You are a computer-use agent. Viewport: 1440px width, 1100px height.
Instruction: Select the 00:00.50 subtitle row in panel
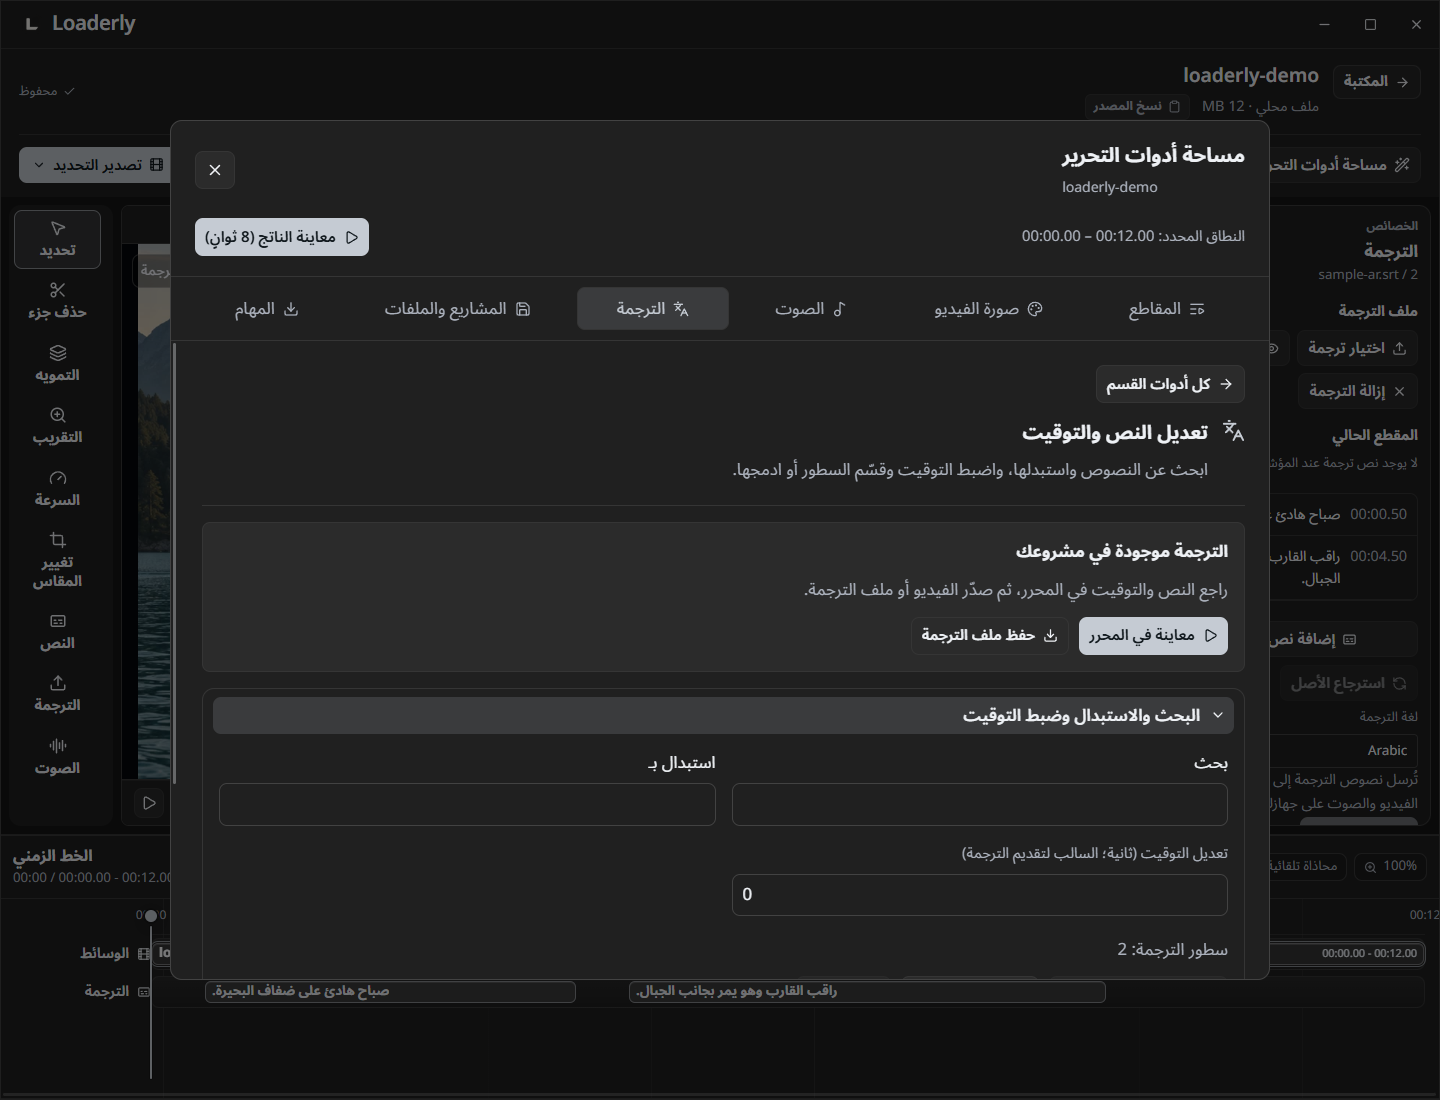coord(1343,514)
